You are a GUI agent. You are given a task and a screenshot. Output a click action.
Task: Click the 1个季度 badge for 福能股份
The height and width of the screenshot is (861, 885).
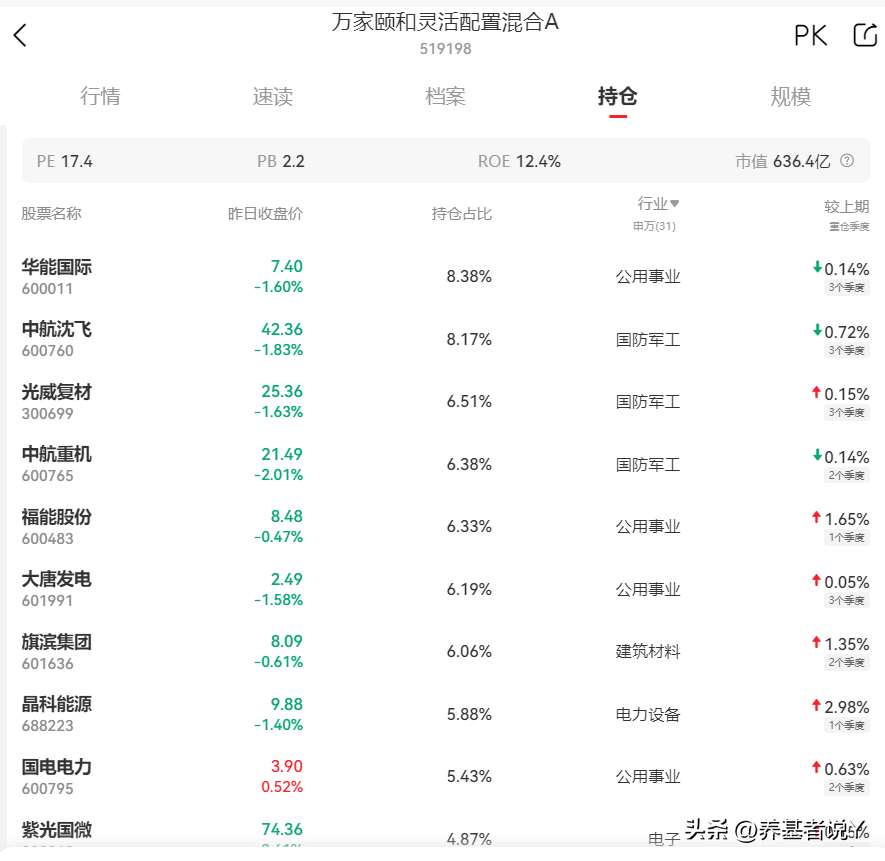847,537
